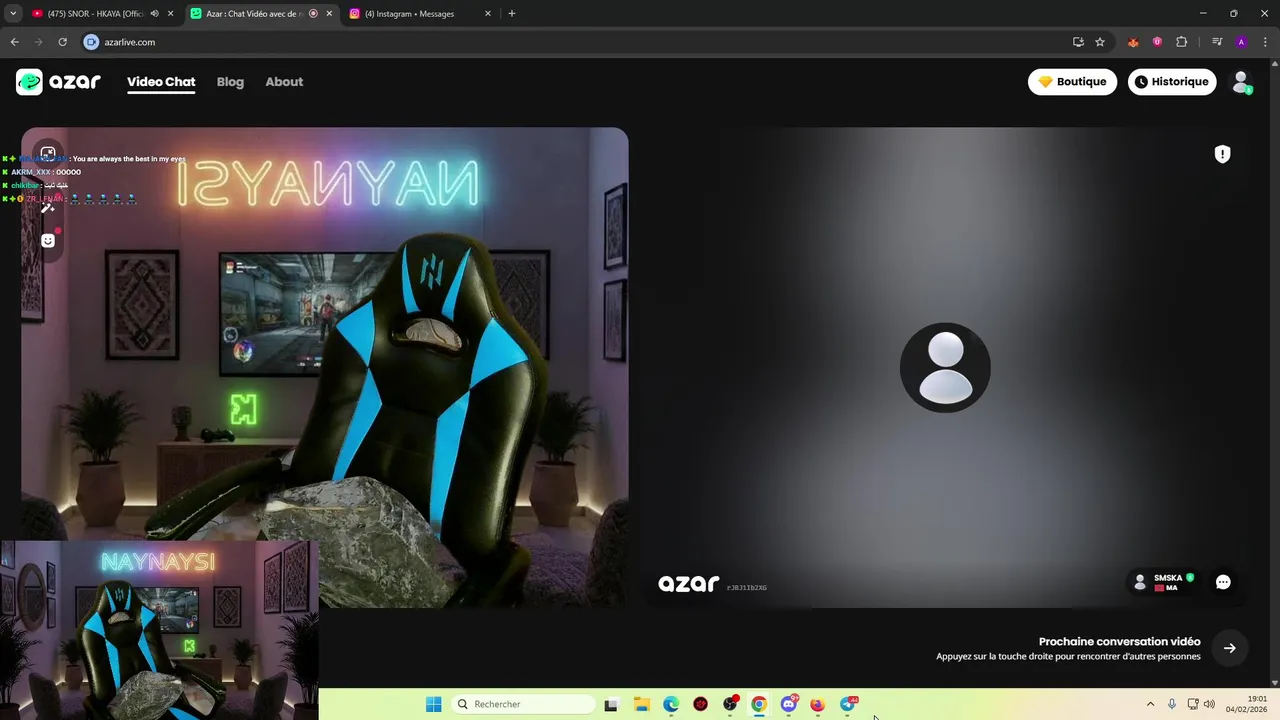Open the MetaMask fox extension
The image size is (1280, 720).
click(x=1133, y=42)
